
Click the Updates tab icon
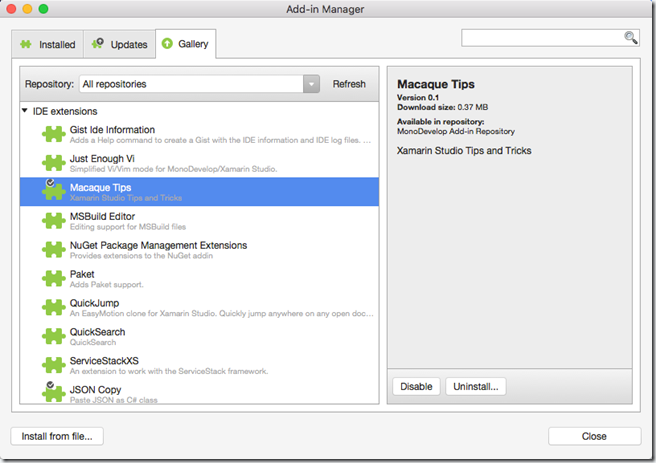coord(98,43)
